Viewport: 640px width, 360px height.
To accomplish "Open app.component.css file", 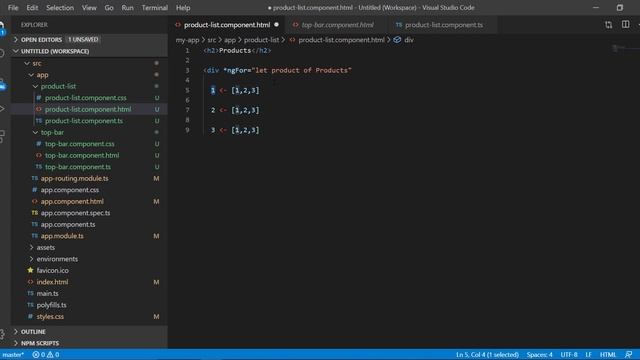I will [69, 190].
